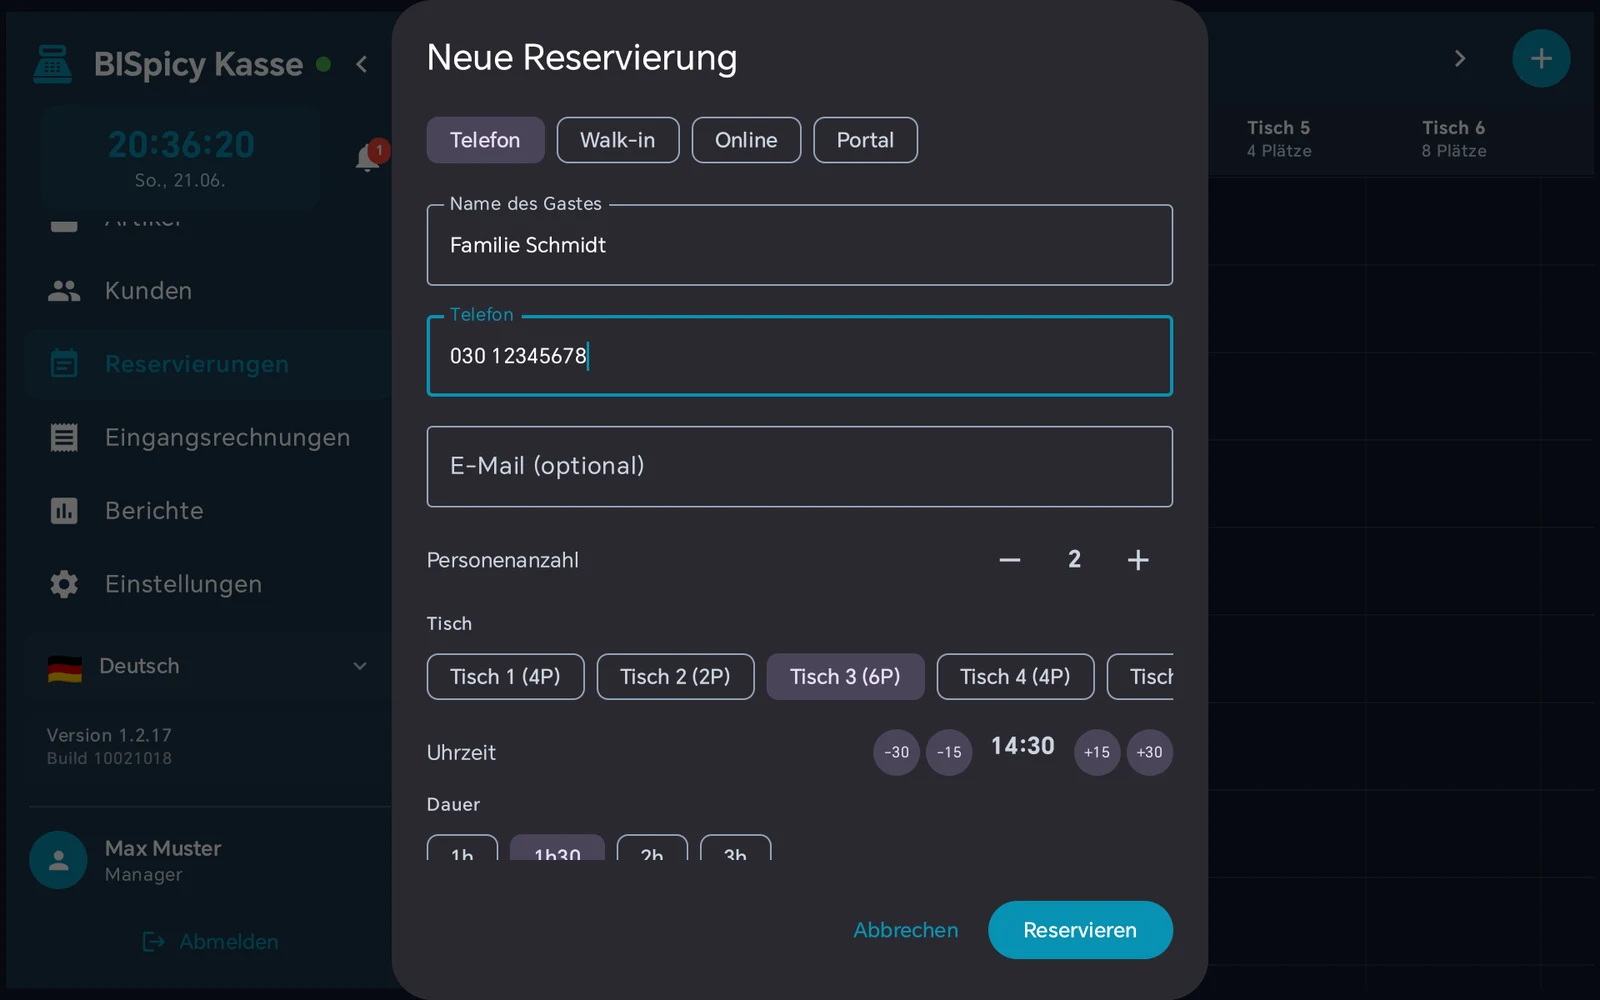This screenshot has height=1000, width=1600.
Task: Click the Reservierungen calendar icon
Action: (64, 364)
